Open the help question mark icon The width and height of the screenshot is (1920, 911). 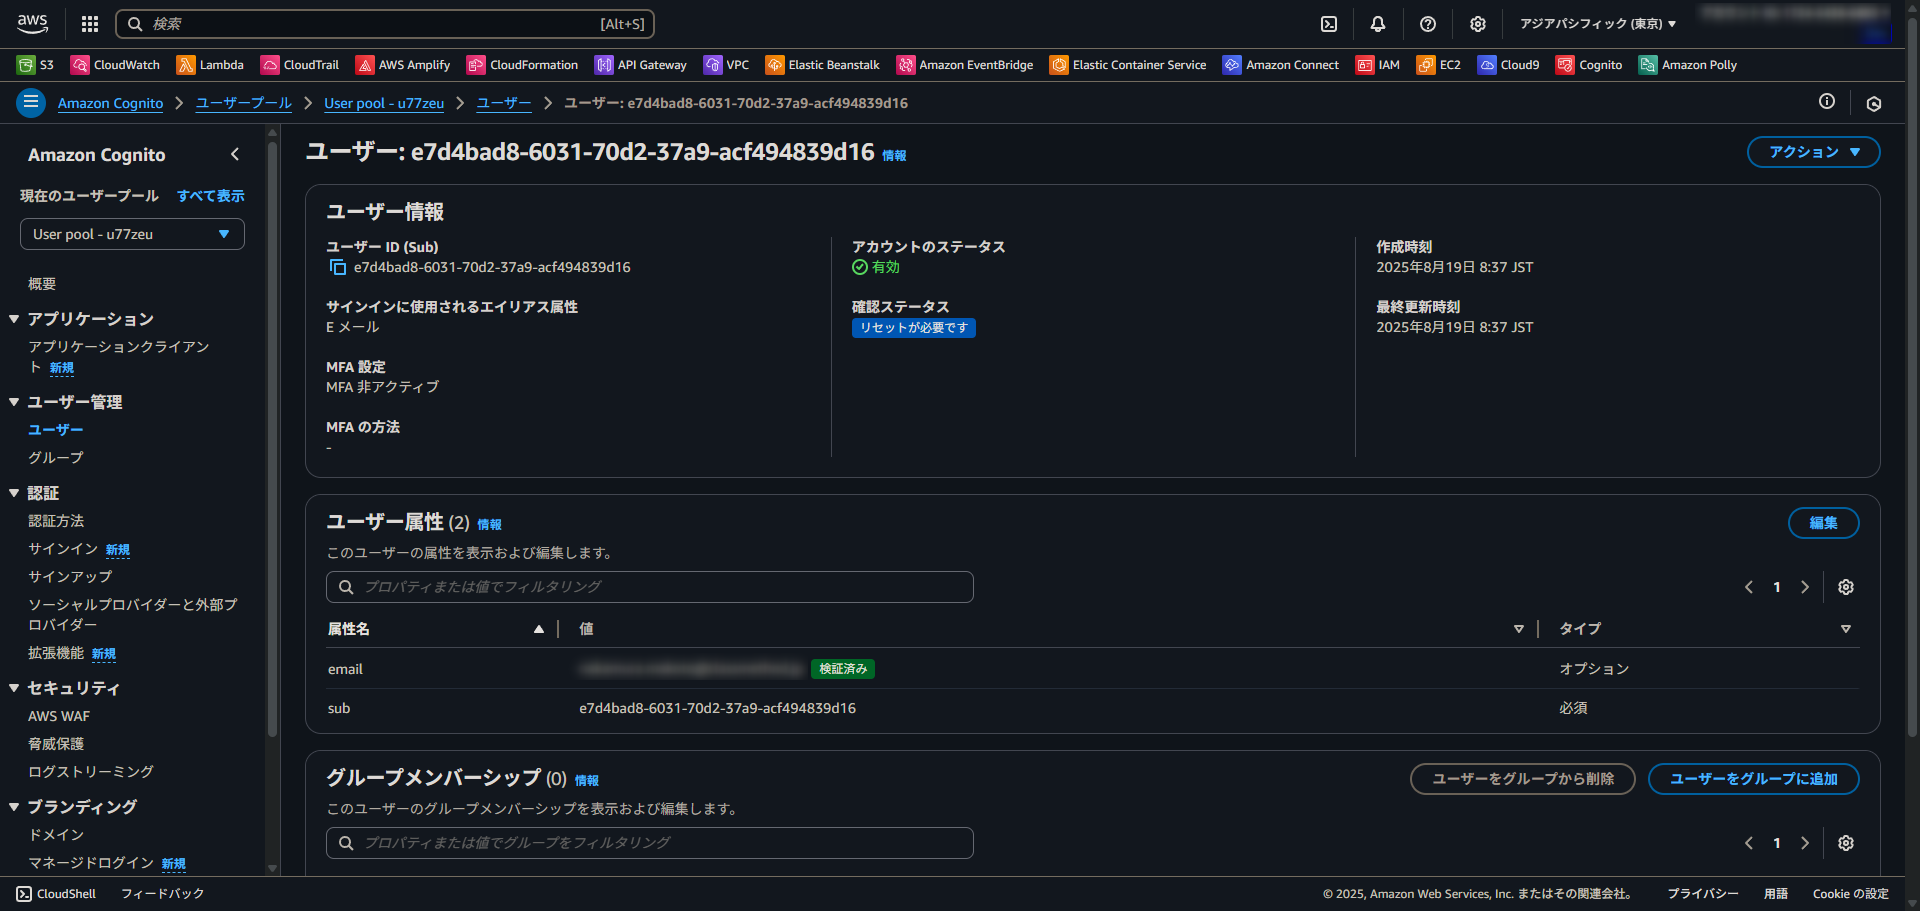click(1428, 24)
